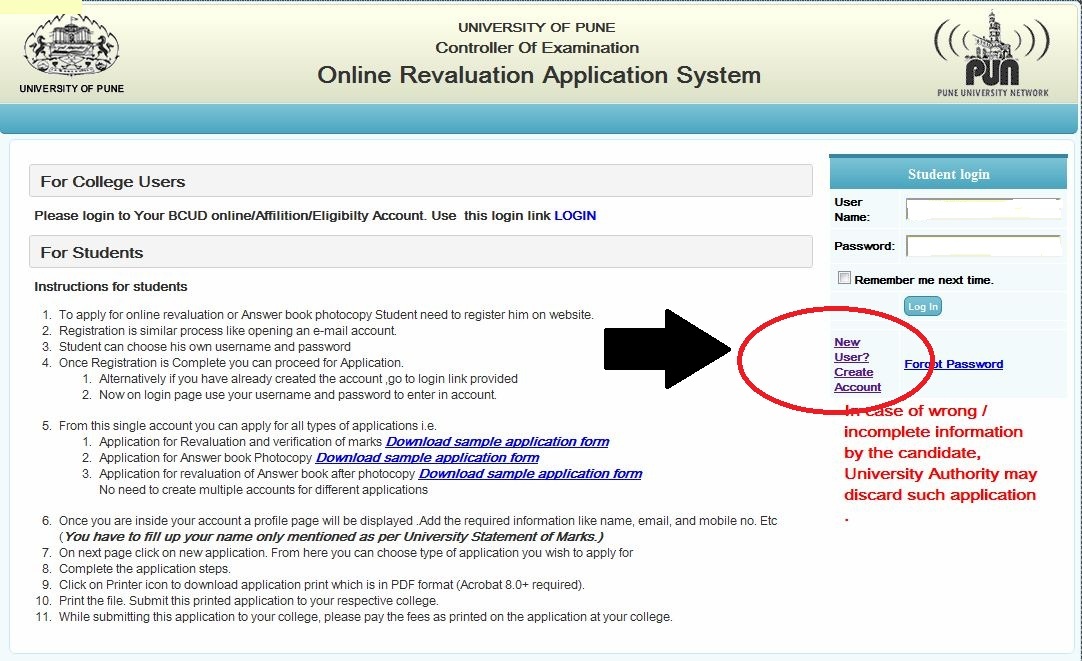Screen dimensions: 1082x661
Task: Click the For College Users section header
Action: [x=111, y=181]
